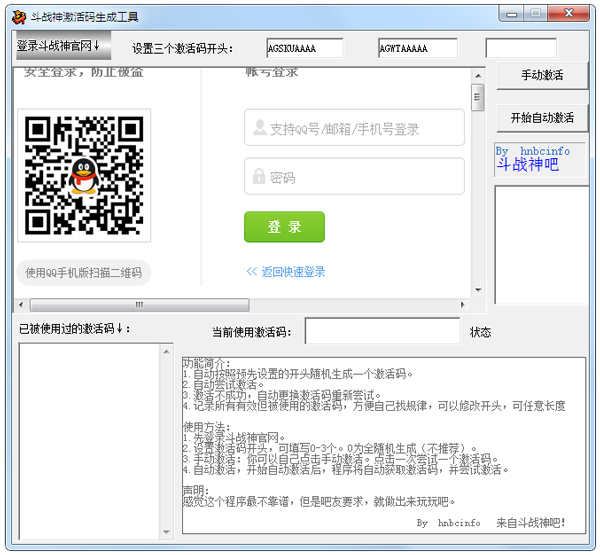Click 登录斗战神官网 button
The width and height of the screenshot is (600, 555).
58,46
